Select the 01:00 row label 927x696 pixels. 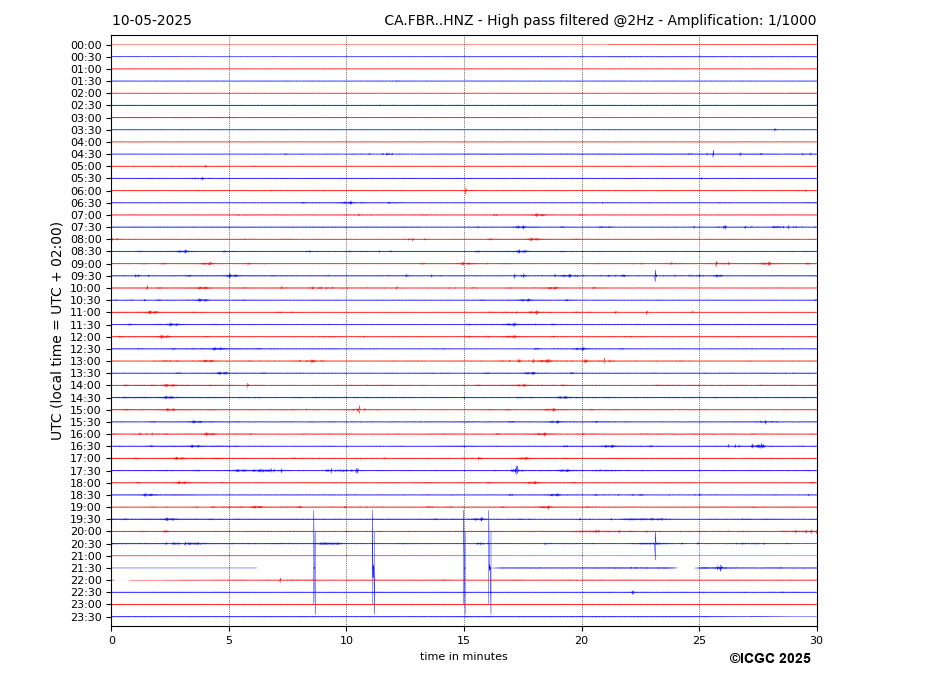[86, 70]
